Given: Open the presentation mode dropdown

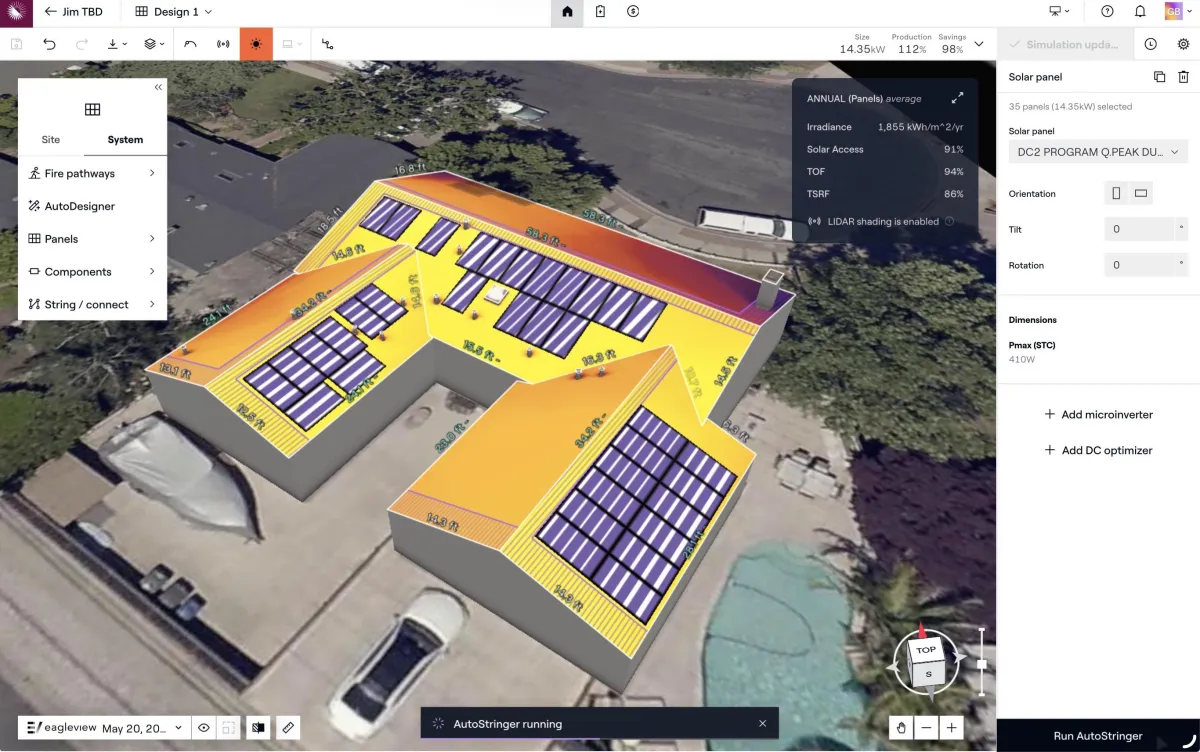Looking at the screenshot, I should pos(1059,12).
